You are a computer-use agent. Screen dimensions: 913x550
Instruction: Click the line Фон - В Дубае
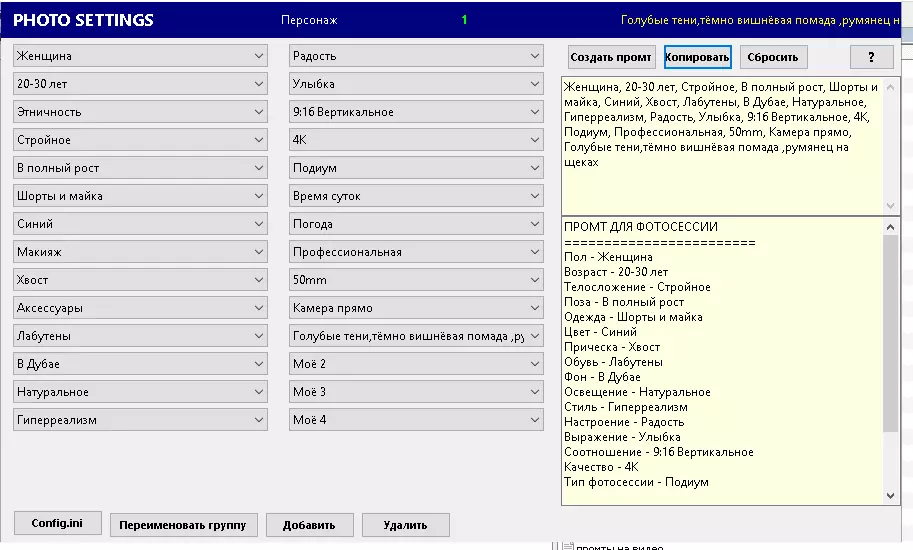click(602, 377)
